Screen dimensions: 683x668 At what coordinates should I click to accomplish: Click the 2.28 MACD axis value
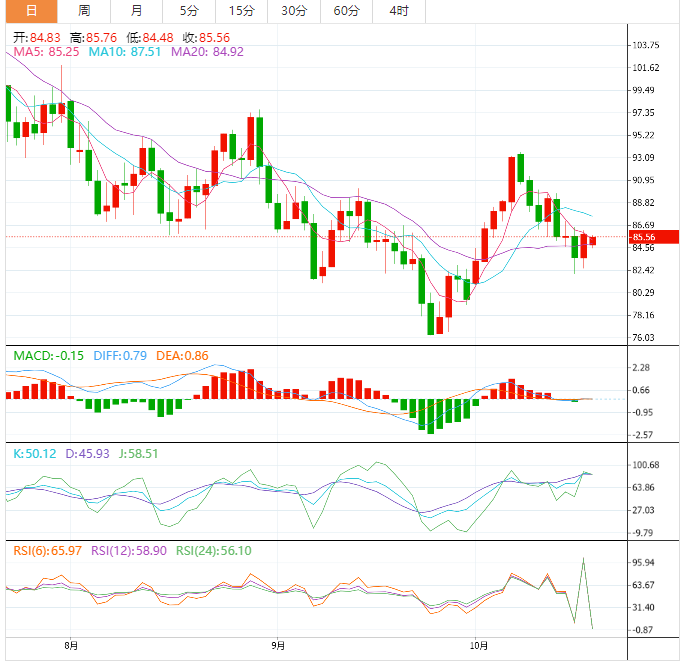click(x=641, y=368)
